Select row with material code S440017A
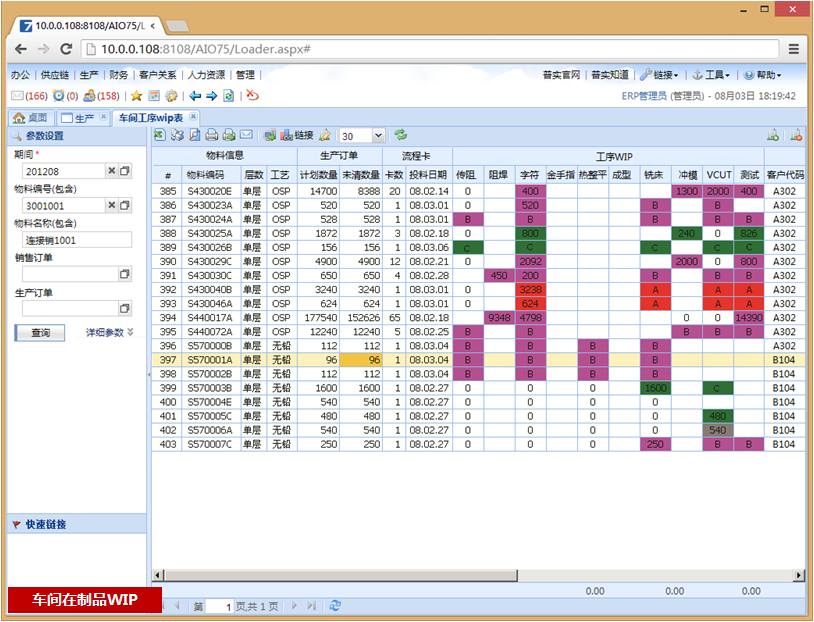This screenshot has height=622, width=814. click(x=478, y=317)
